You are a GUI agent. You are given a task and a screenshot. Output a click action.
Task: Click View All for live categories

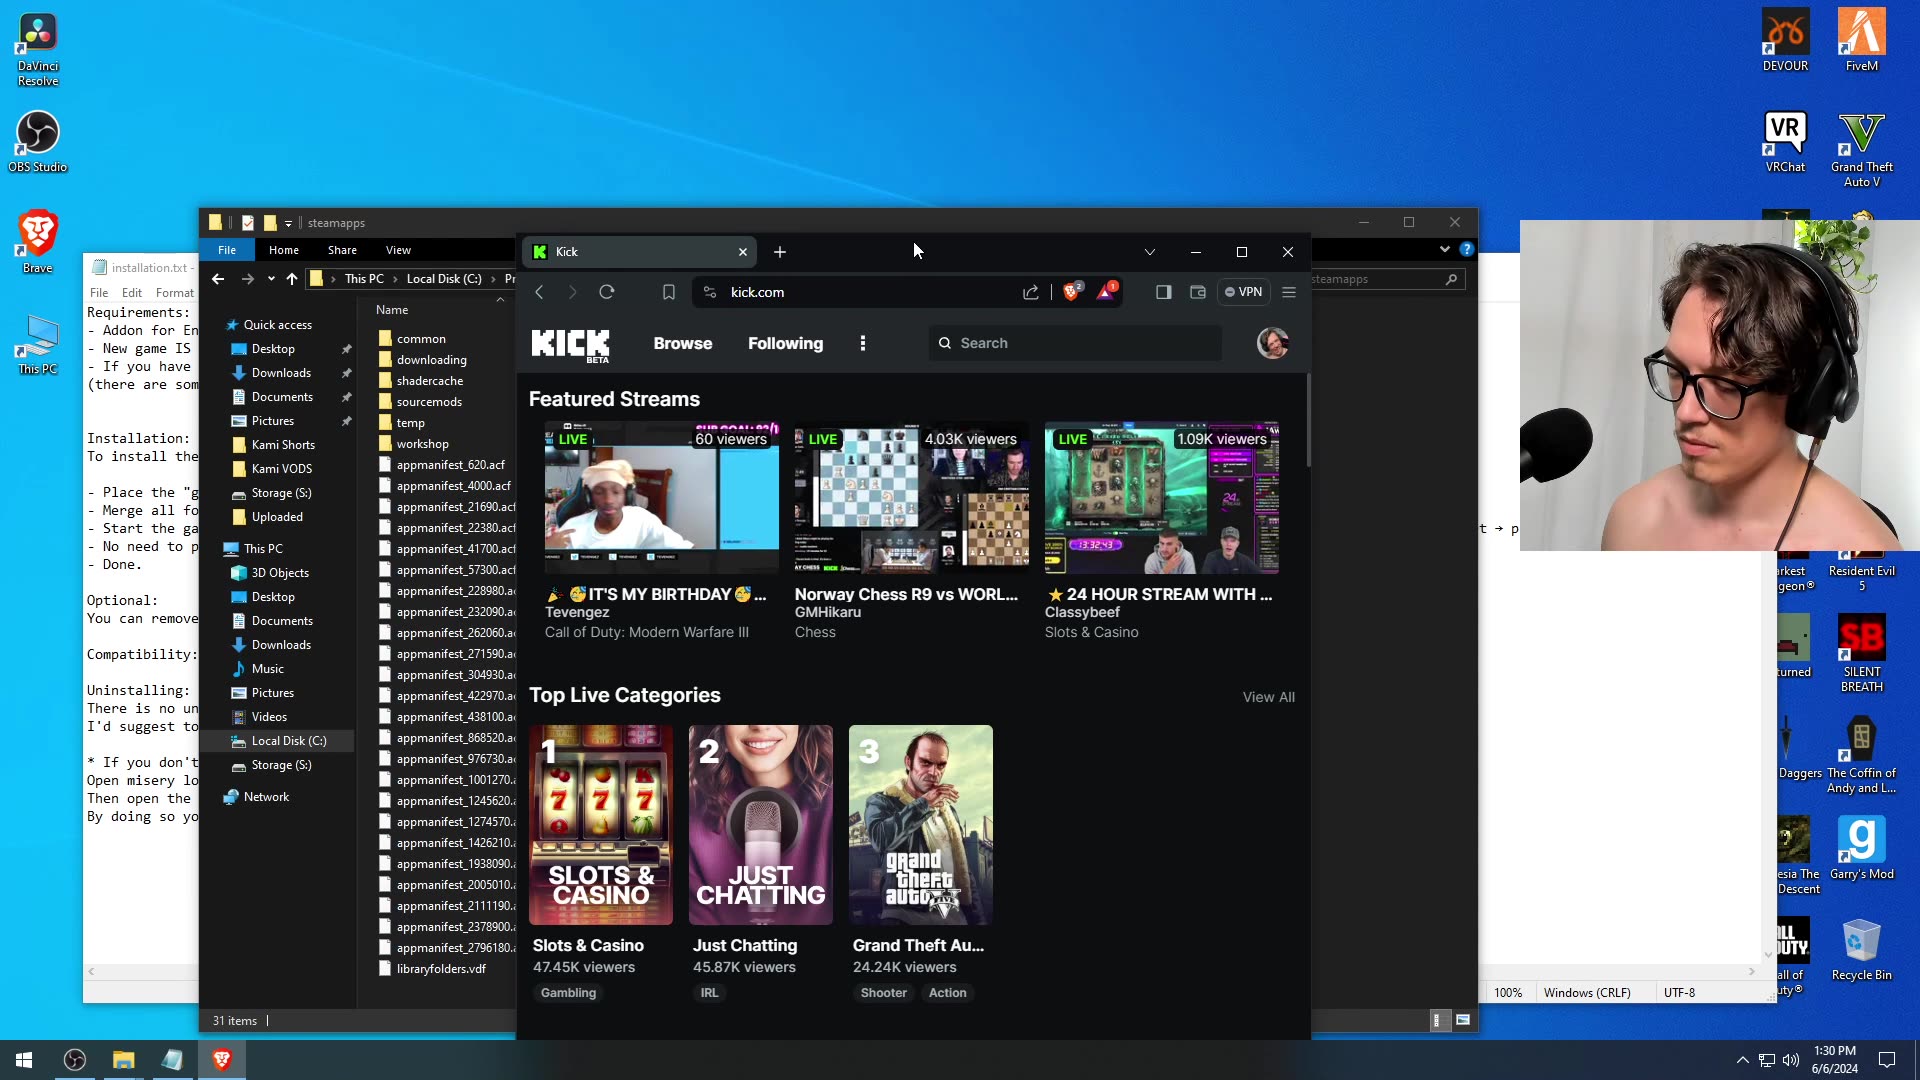point(1268,697)
